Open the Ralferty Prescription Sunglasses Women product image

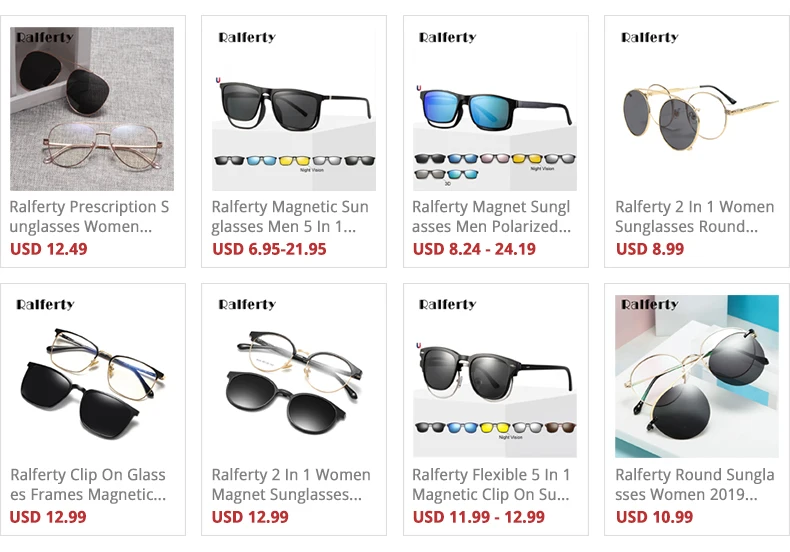coord(92,109)
